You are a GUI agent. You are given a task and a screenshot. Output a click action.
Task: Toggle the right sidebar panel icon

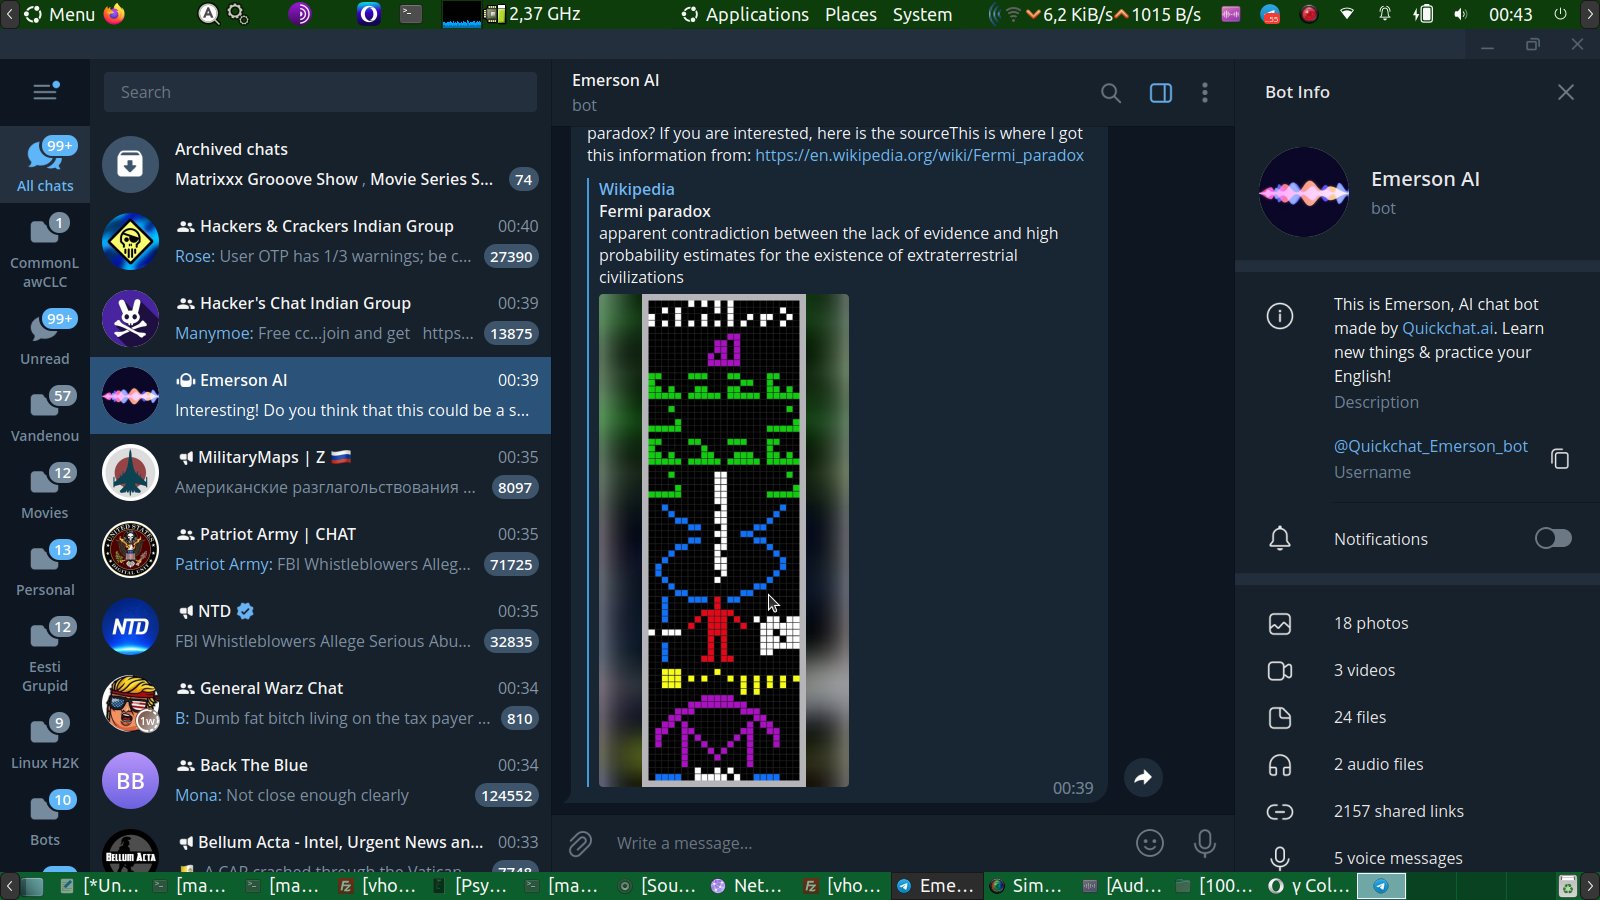pos(1160,93)
